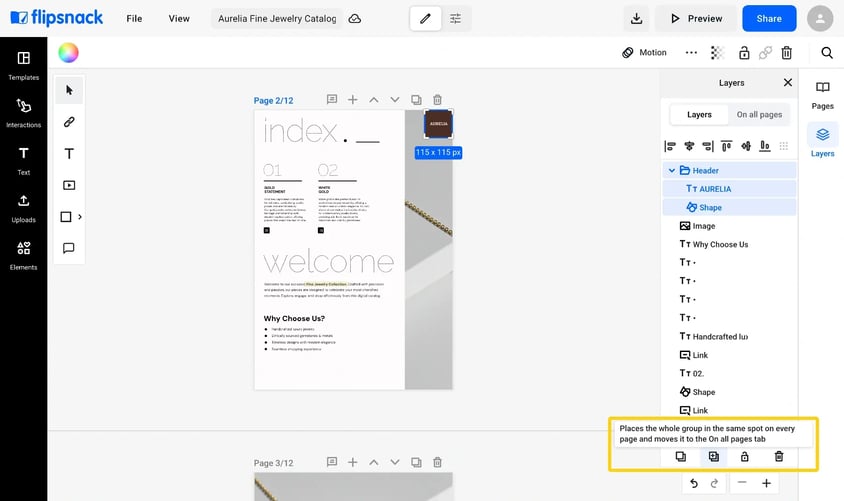Select the video embed tool
Screen dimensions: 844x501
pos(69,185)
